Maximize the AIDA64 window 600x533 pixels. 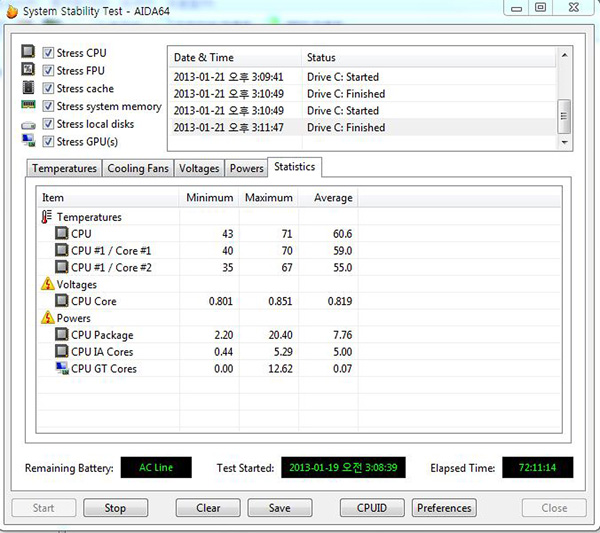540,8
